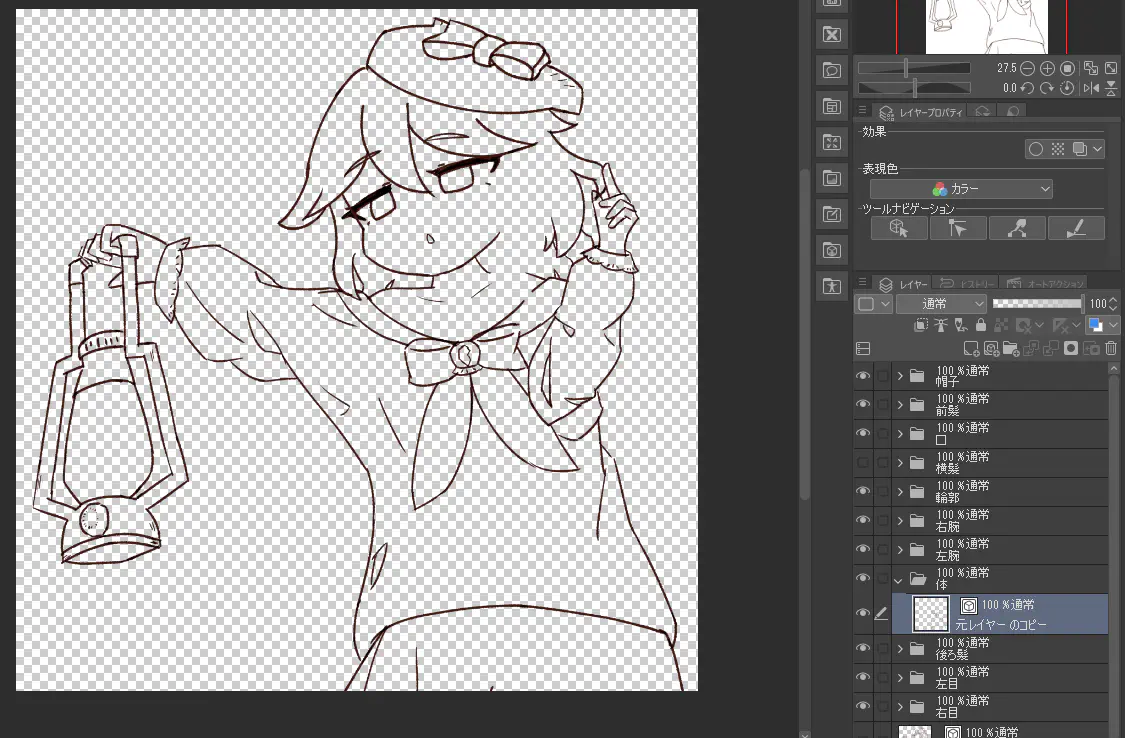Open the expression color カラー dropdown

coord(961,189)
